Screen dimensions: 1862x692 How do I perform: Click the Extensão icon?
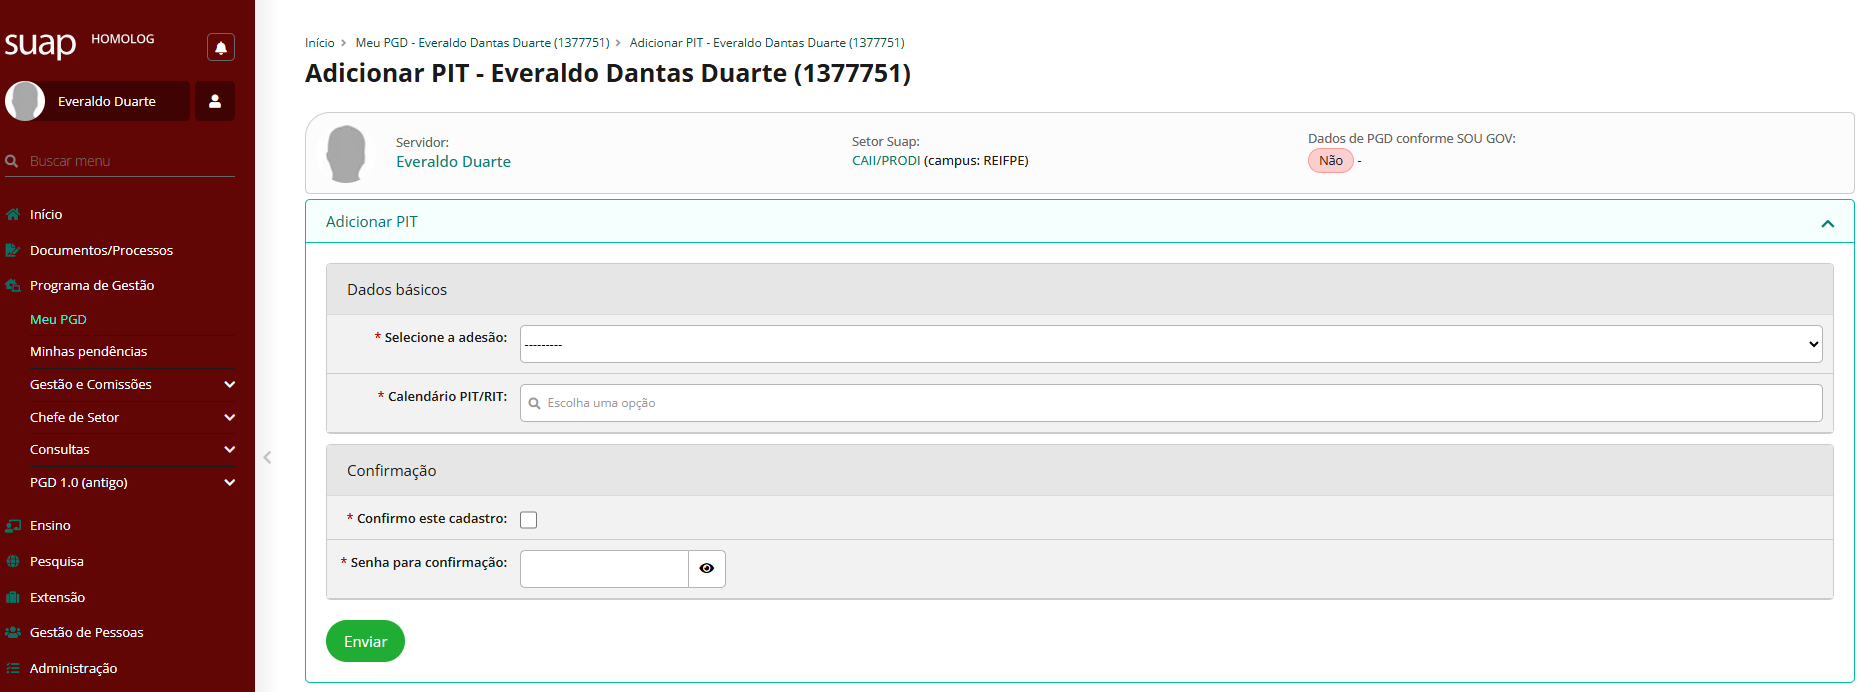(13, 597)
